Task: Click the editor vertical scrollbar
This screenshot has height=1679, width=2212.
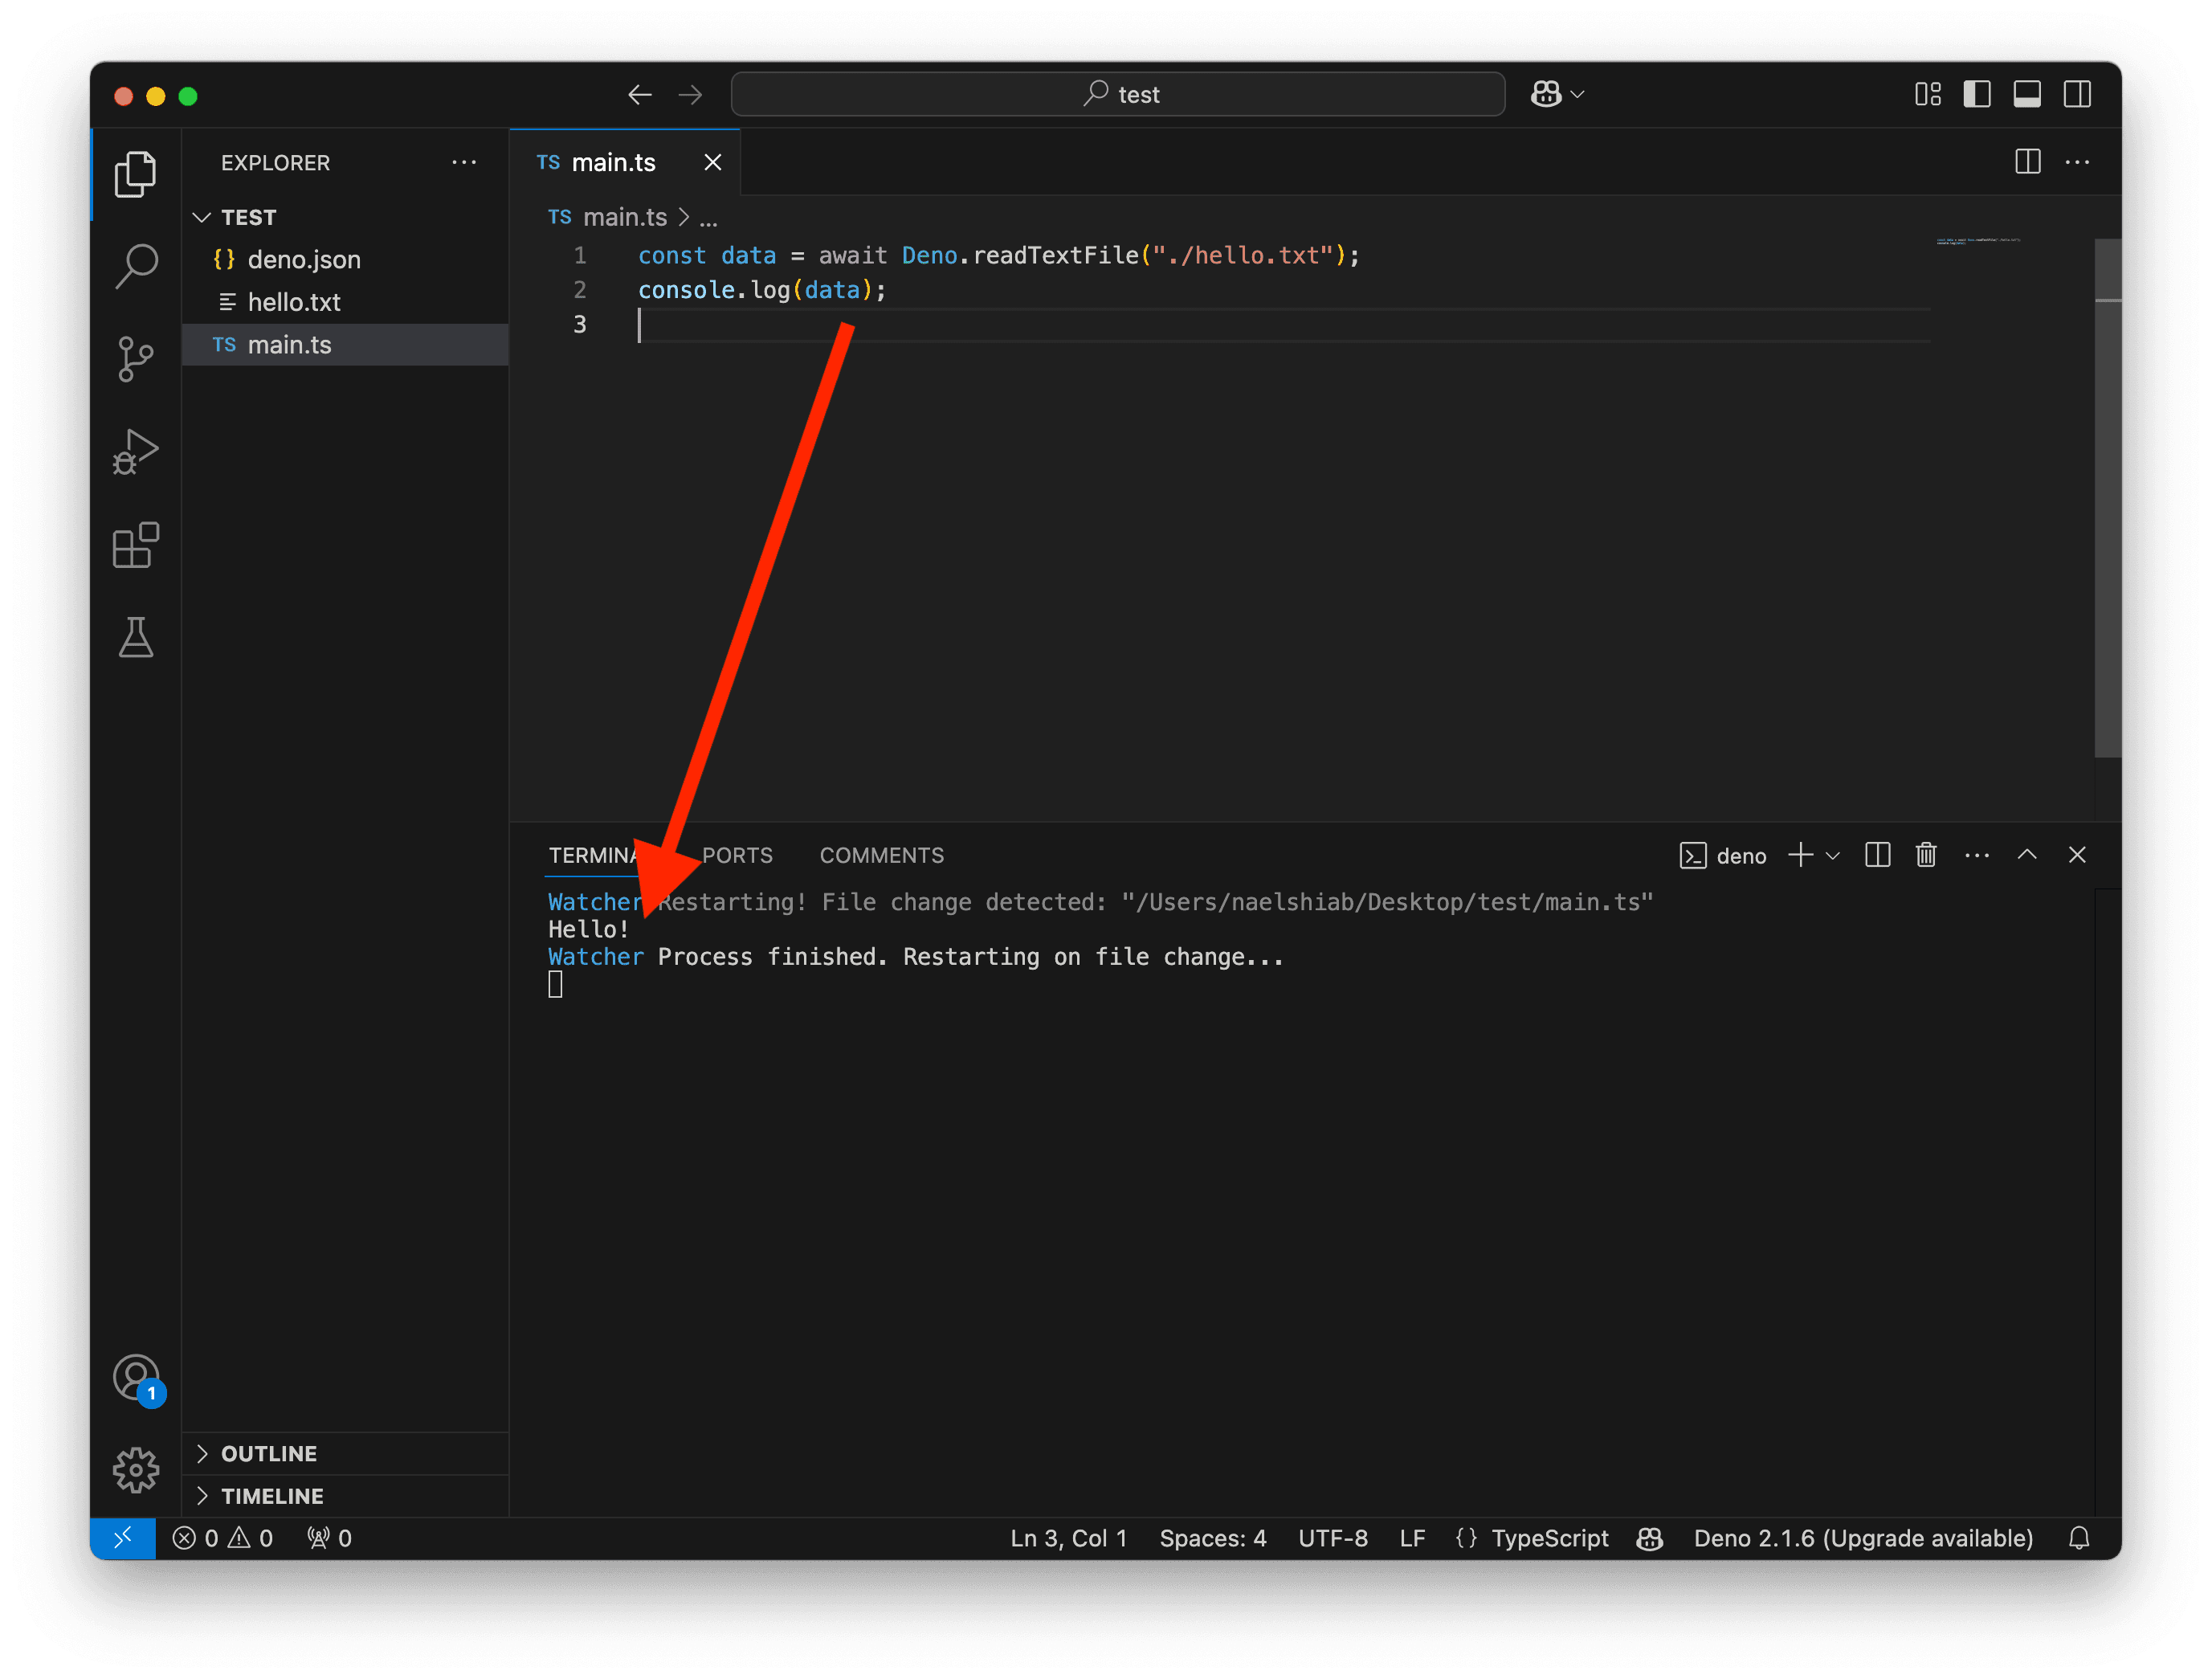Action: (2107, 498)
